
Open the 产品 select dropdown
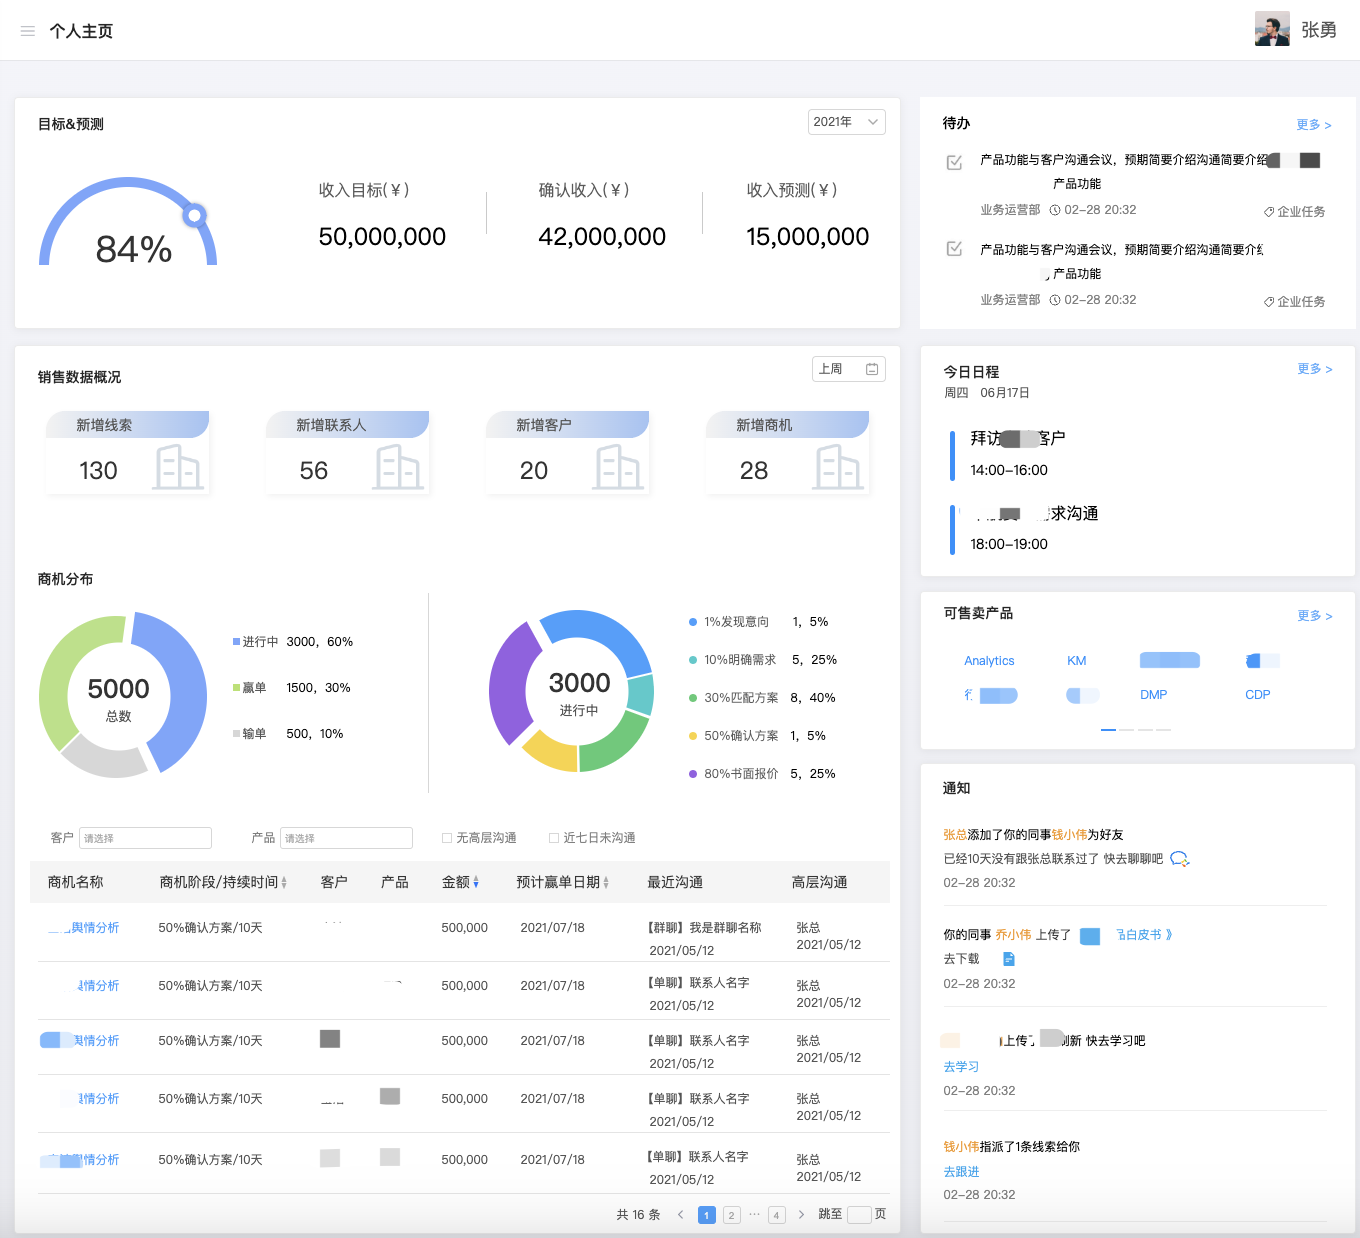click(x=346, y=838)
